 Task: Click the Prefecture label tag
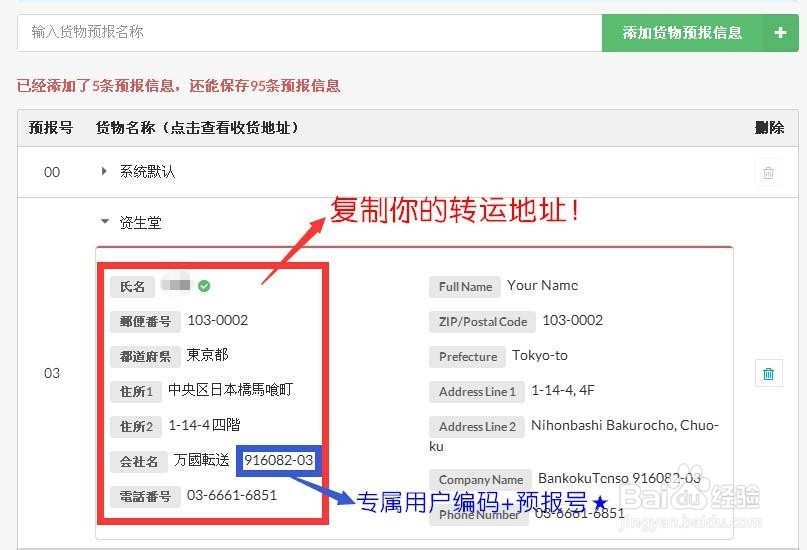click(467, 357)
